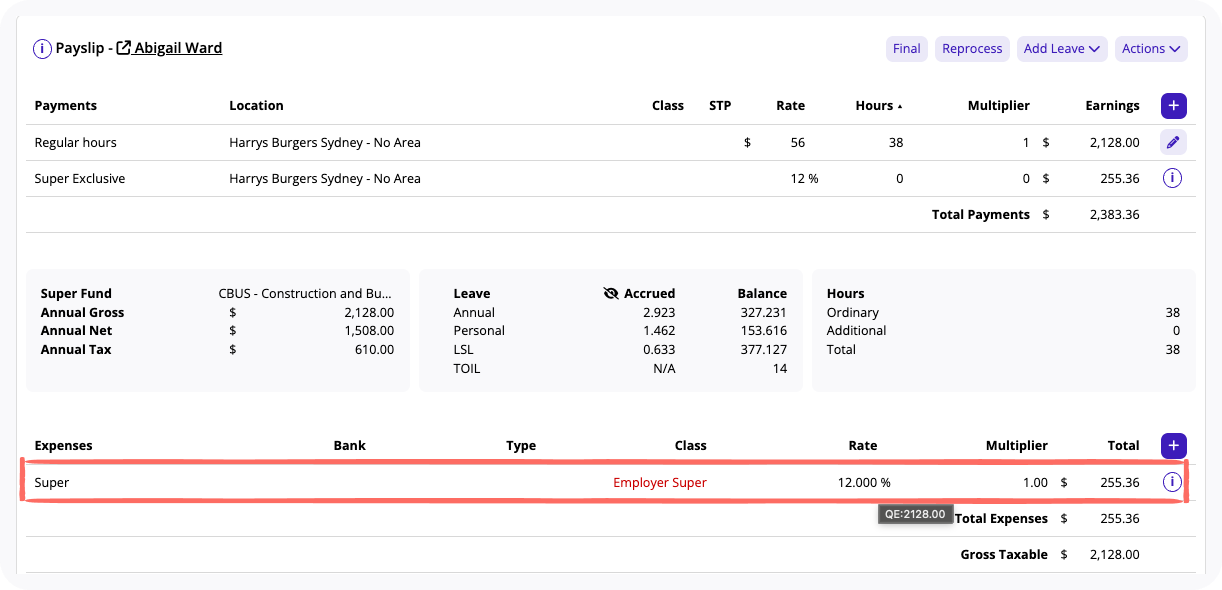Image resolution: width=1222 pixels, height=590 pixels.
Task: Click the Final button
Action: click(x=907, y=48)
